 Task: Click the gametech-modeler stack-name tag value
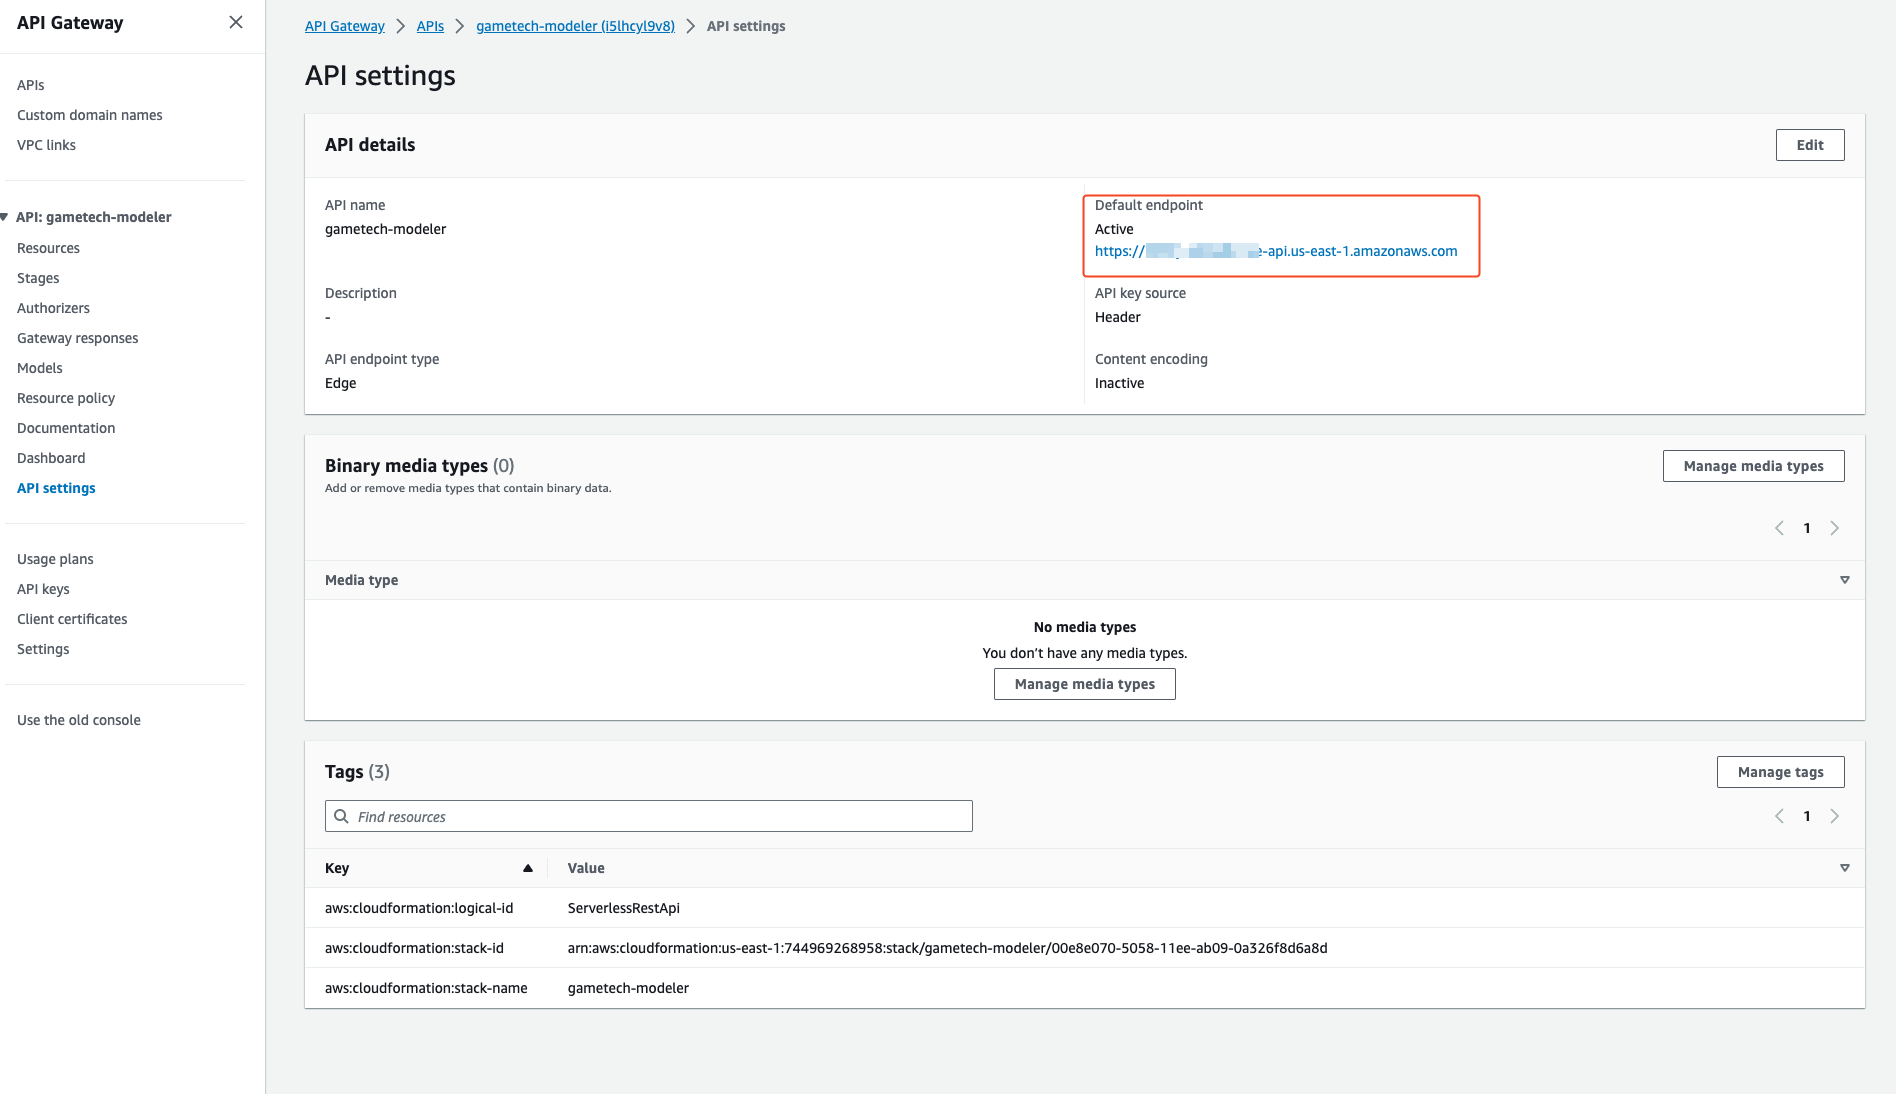click(628, 988)
